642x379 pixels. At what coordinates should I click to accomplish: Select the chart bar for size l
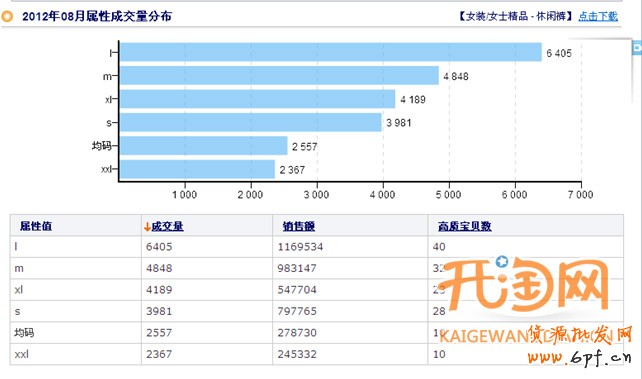pyautogui.click(x=331, y=52)
